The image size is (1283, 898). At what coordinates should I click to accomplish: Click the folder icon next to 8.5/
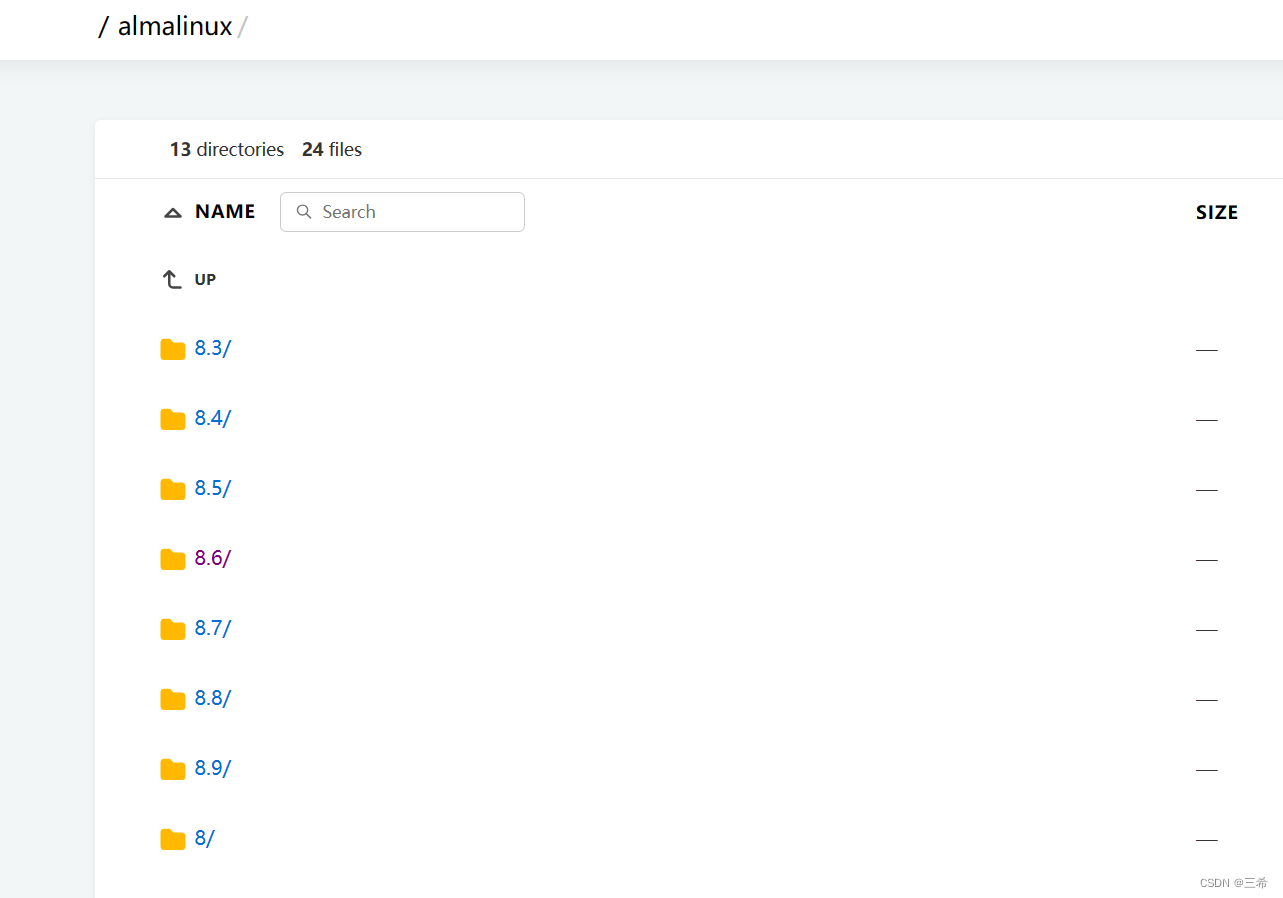(x=173, y=489)
